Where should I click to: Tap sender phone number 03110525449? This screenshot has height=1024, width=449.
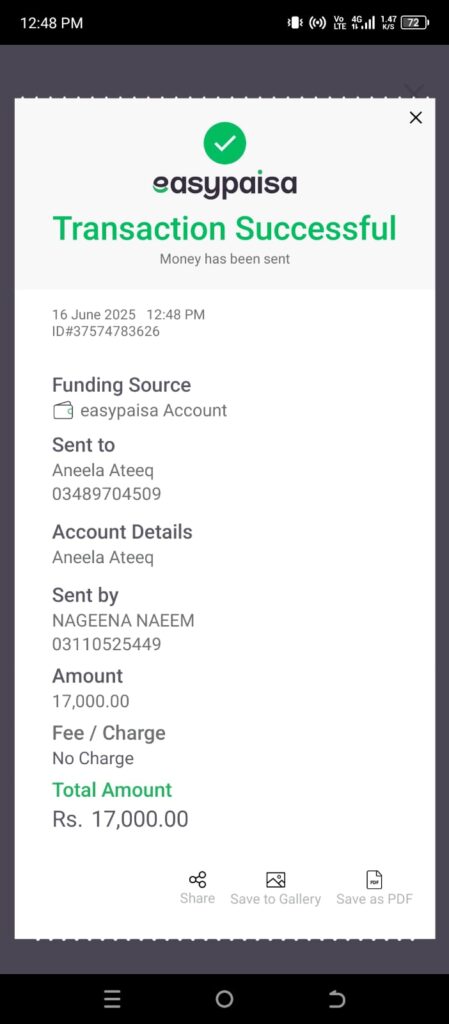tap(106, 645)
